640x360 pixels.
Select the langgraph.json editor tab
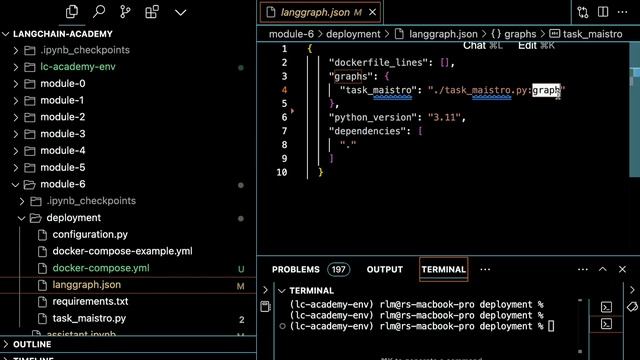(x=321, y=13)
